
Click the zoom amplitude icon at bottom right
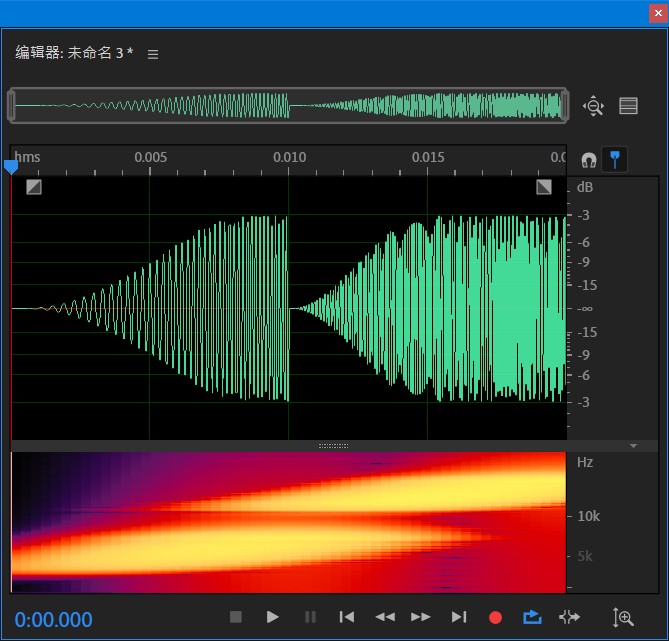[x=623, y=618]
